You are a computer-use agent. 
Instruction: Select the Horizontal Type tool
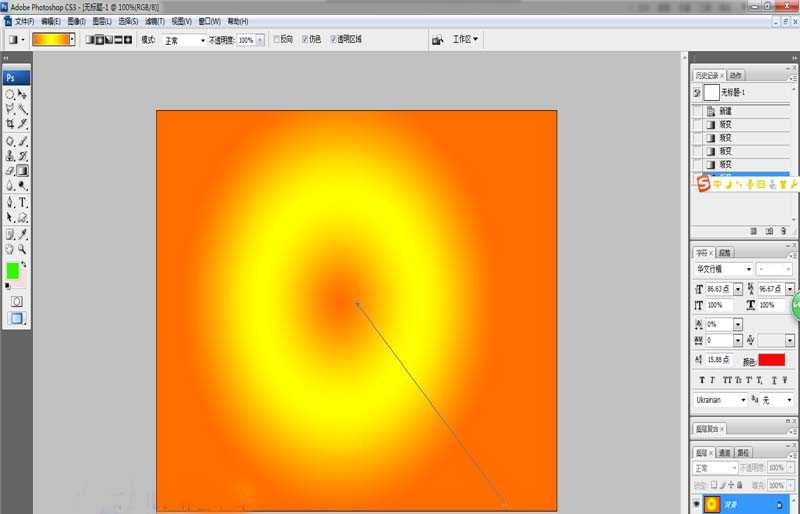(x=22, y=201)
